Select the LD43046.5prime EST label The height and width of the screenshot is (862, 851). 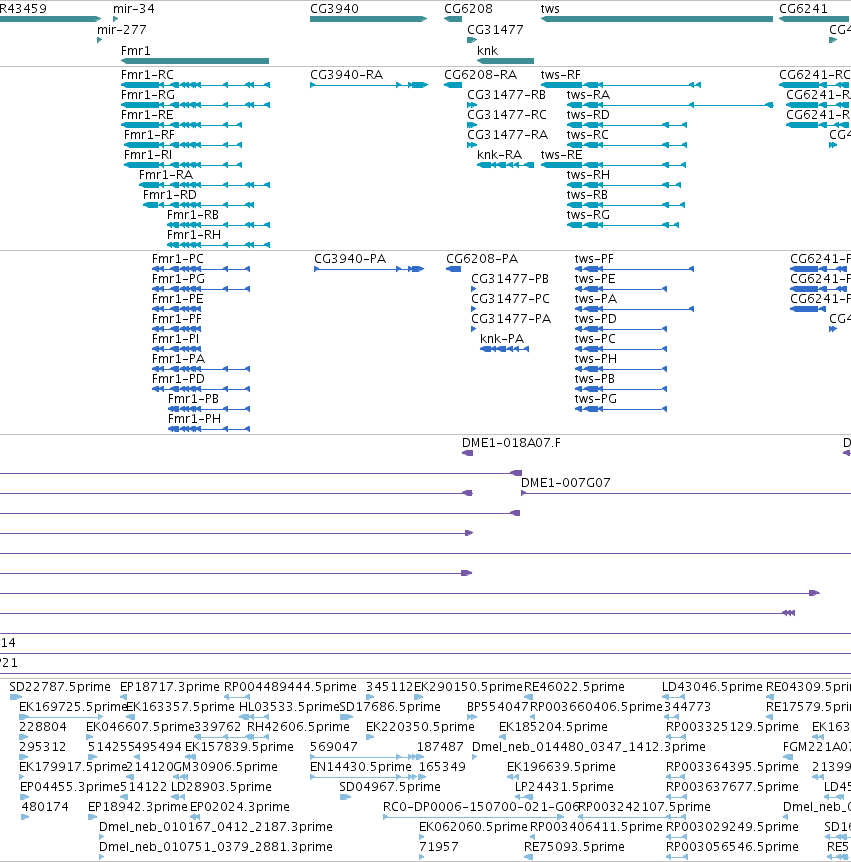[712, 687]
